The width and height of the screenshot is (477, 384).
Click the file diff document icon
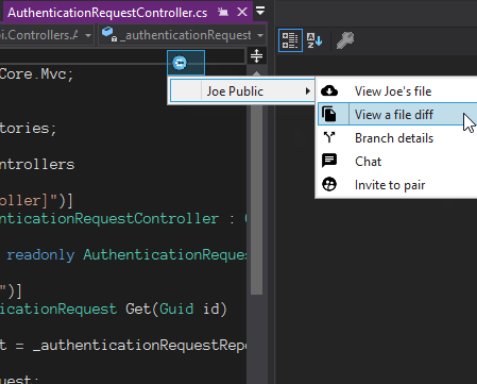pyautogui.click(x=329, y=114)
